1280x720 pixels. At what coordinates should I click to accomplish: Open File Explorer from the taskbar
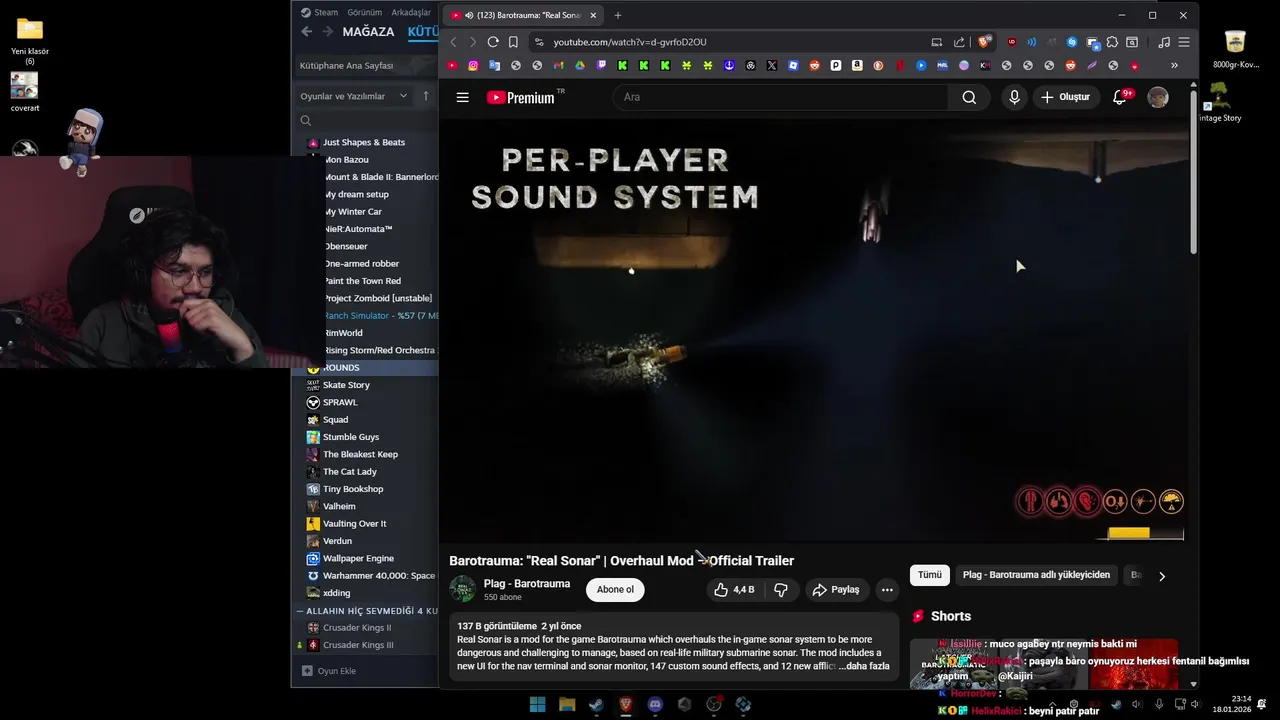[567, 704]
